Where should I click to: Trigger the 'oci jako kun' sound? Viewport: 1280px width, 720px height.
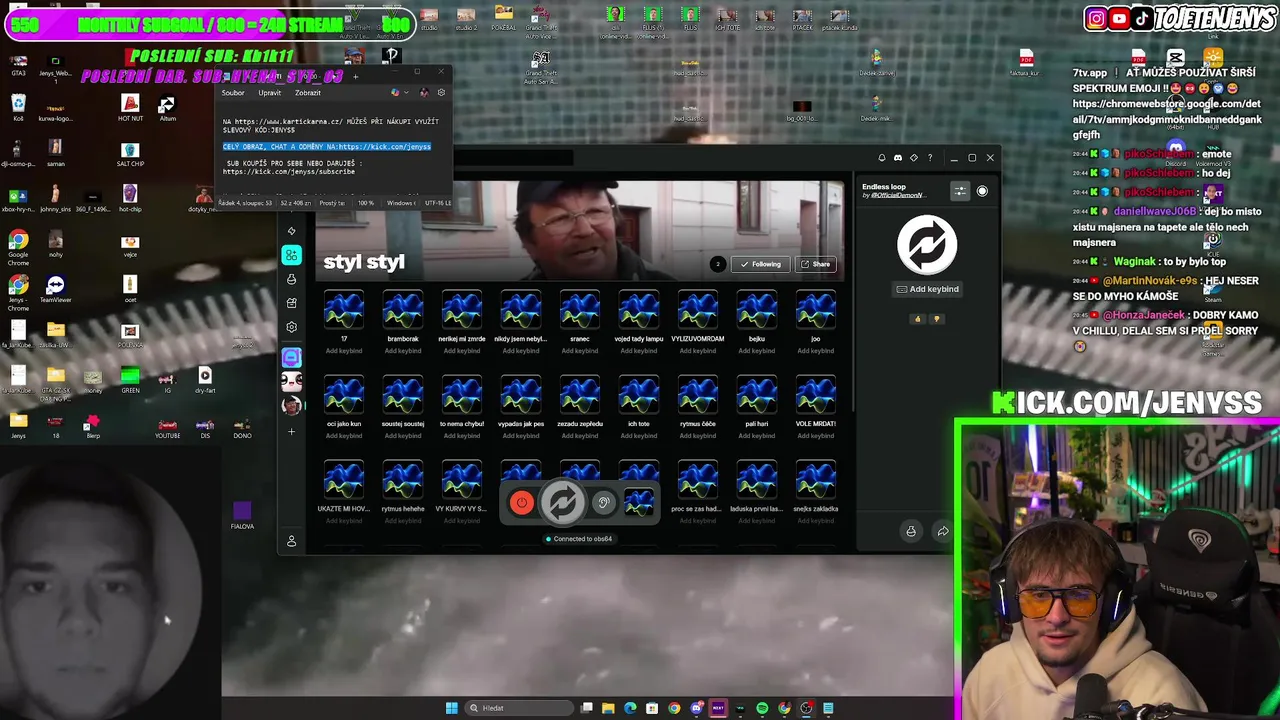tap(344, 395)
